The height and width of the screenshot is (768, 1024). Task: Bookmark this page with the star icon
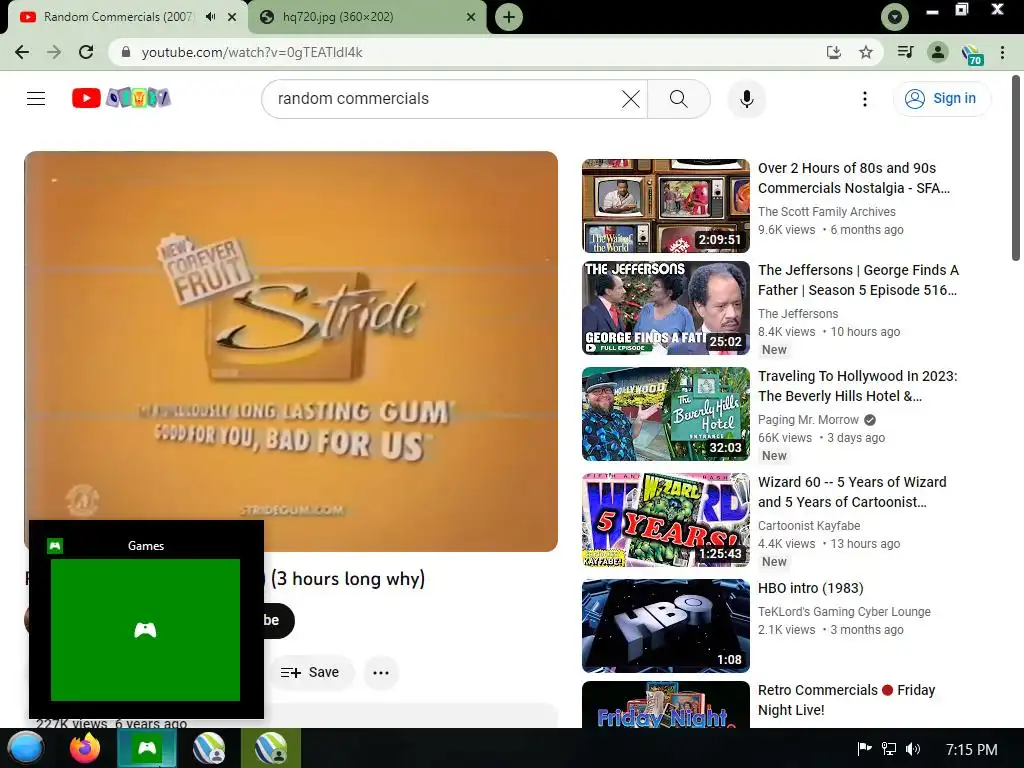click(866, 52)
